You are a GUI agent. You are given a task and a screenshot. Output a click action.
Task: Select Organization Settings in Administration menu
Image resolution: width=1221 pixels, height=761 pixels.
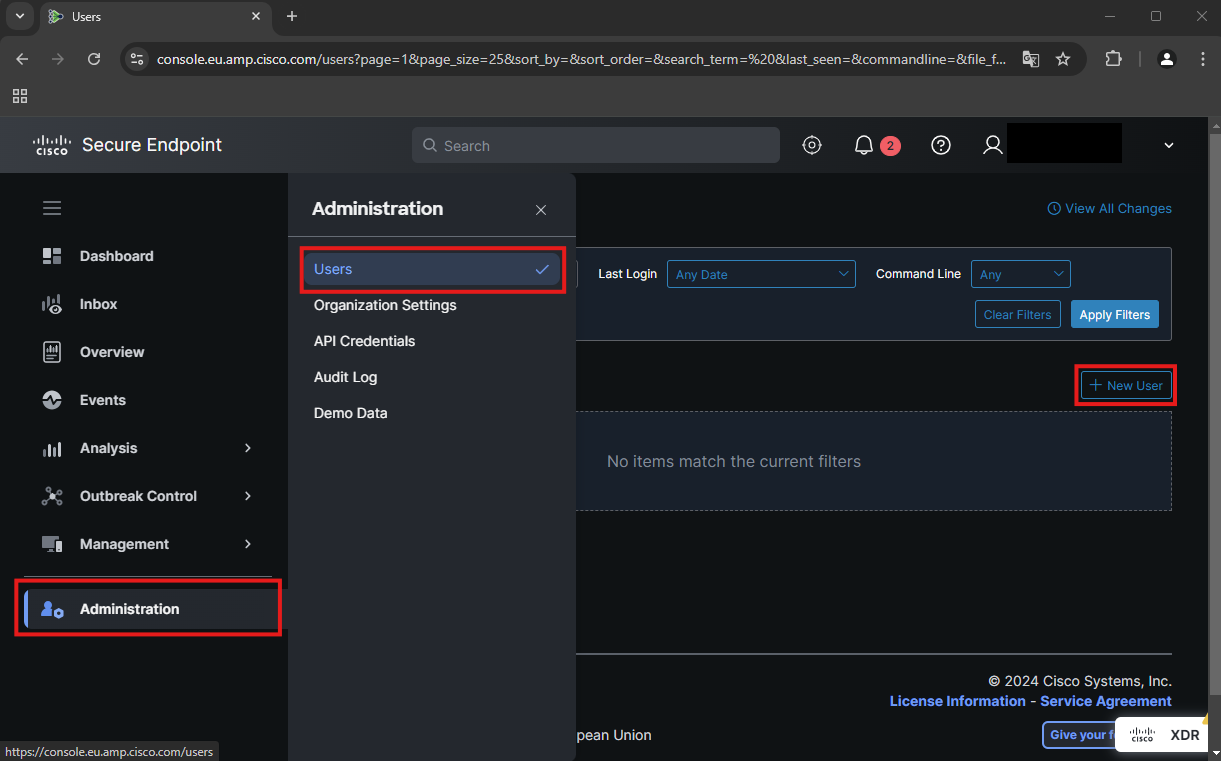point(385,305)
